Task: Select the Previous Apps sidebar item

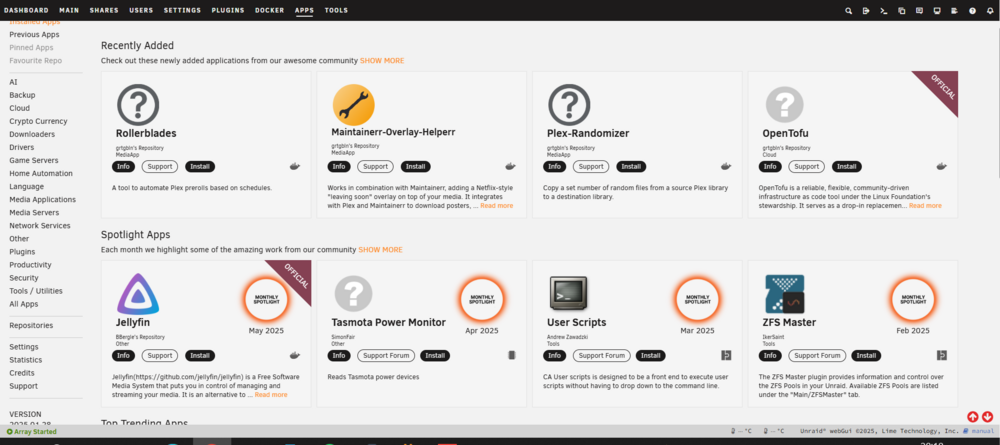Action: point(34,34)
